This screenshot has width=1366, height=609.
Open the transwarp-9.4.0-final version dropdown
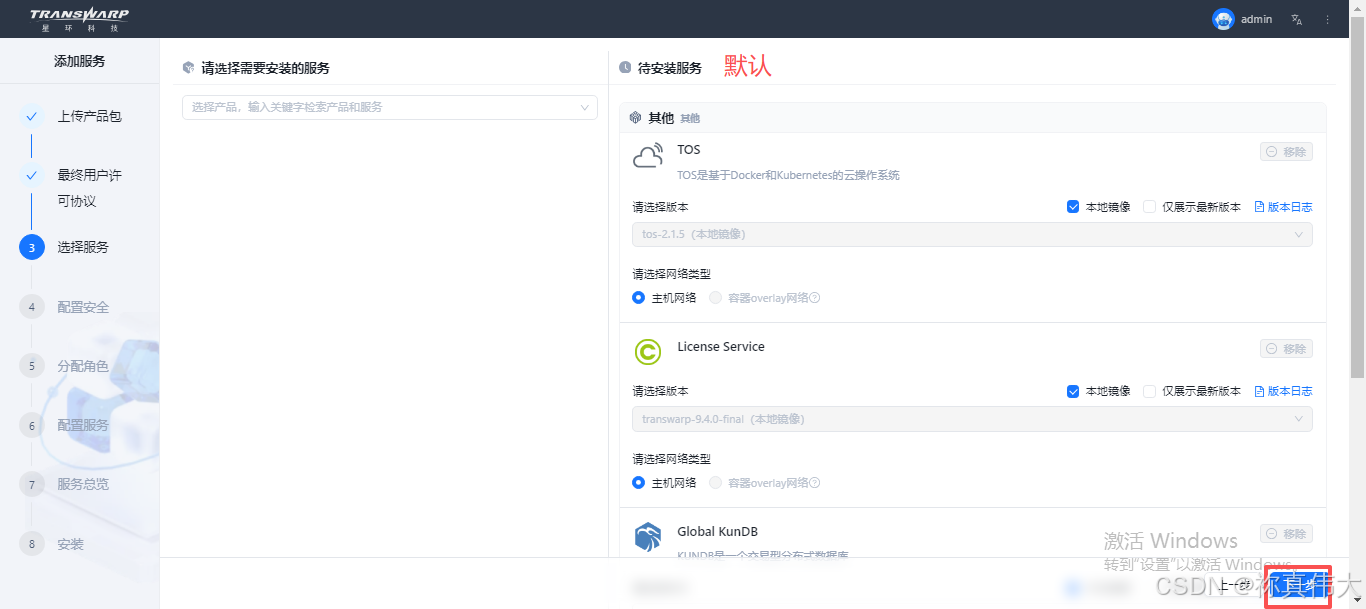[x=972, y=419]
